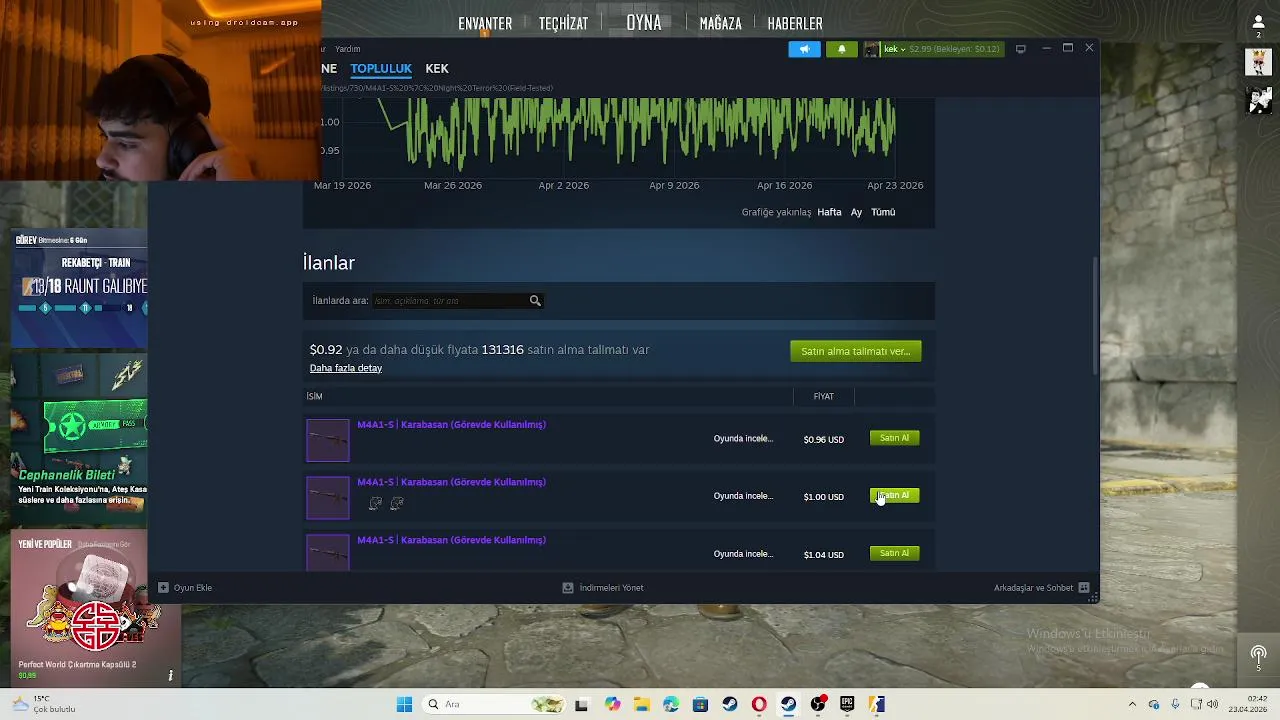
Task: Open File Explorer from the taskbar
Action: 641,704
